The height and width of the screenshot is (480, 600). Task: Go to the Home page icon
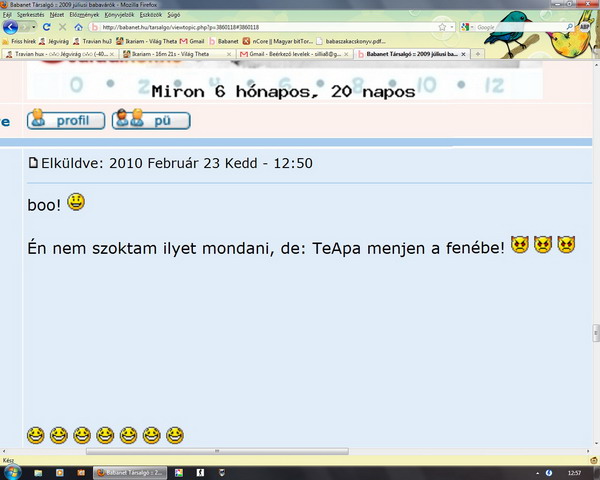(78, 27)
